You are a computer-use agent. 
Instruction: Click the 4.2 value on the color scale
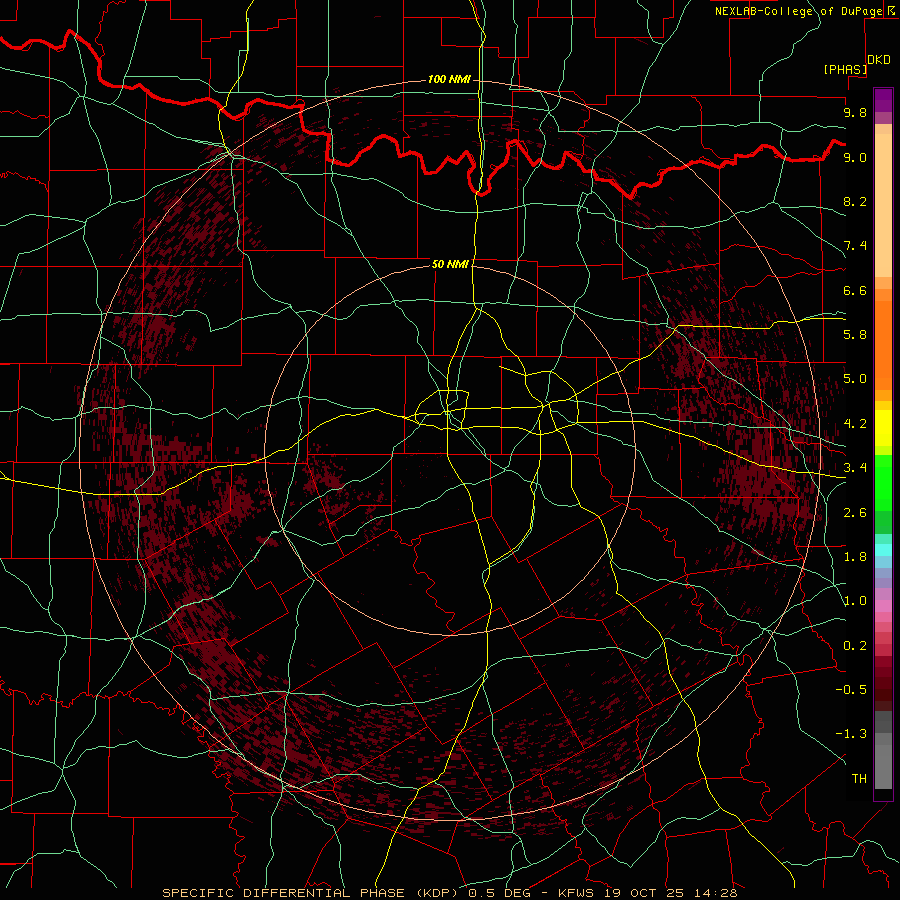[855, 424]
